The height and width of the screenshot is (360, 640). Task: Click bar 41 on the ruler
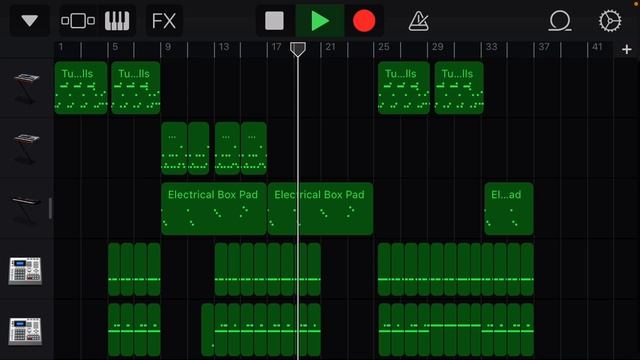(x=597, y=47)
